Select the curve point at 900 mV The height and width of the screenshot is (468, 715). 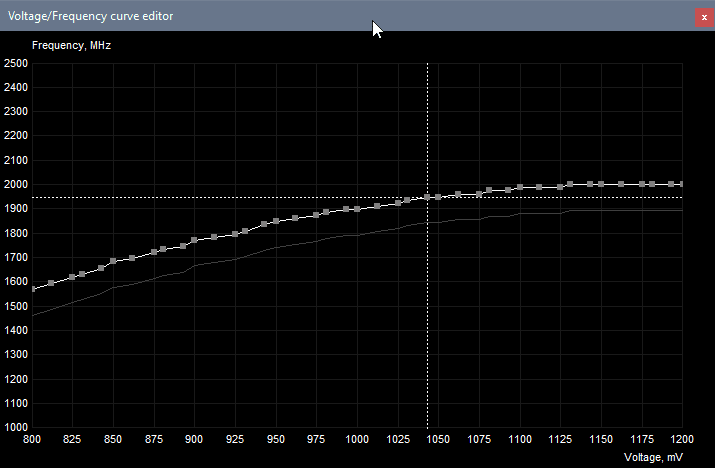coord(194,240)
